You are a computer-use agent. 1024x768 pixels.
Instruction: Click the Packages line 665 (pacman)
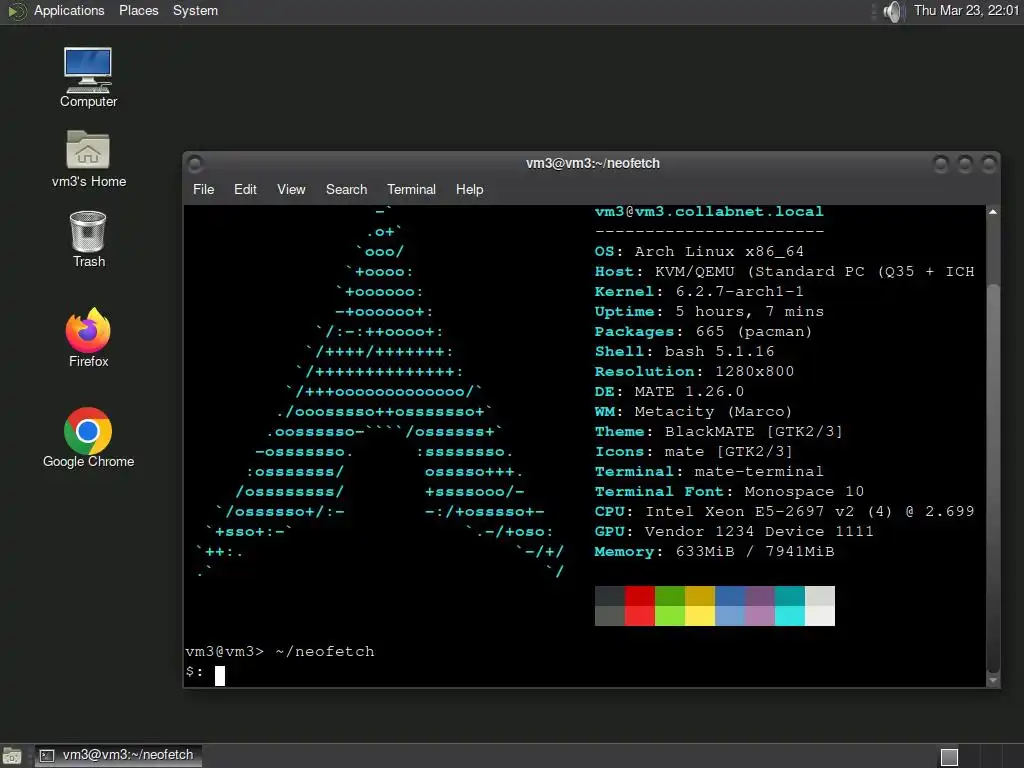coord(703,332)
